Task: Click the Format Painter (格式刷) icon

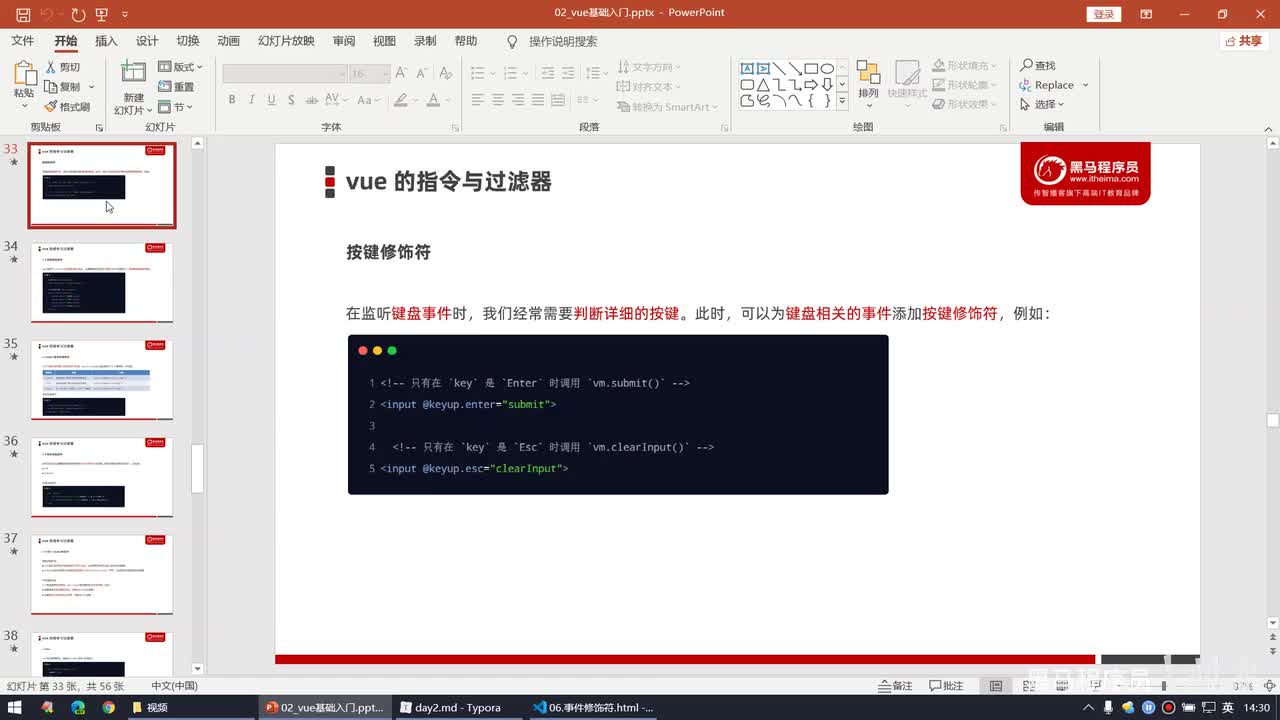Action: (51, 106)
